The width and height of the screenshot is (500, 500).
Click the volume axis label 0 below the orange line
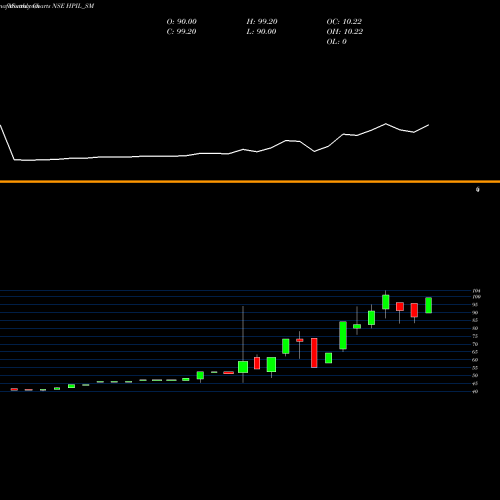click(478, 189)
